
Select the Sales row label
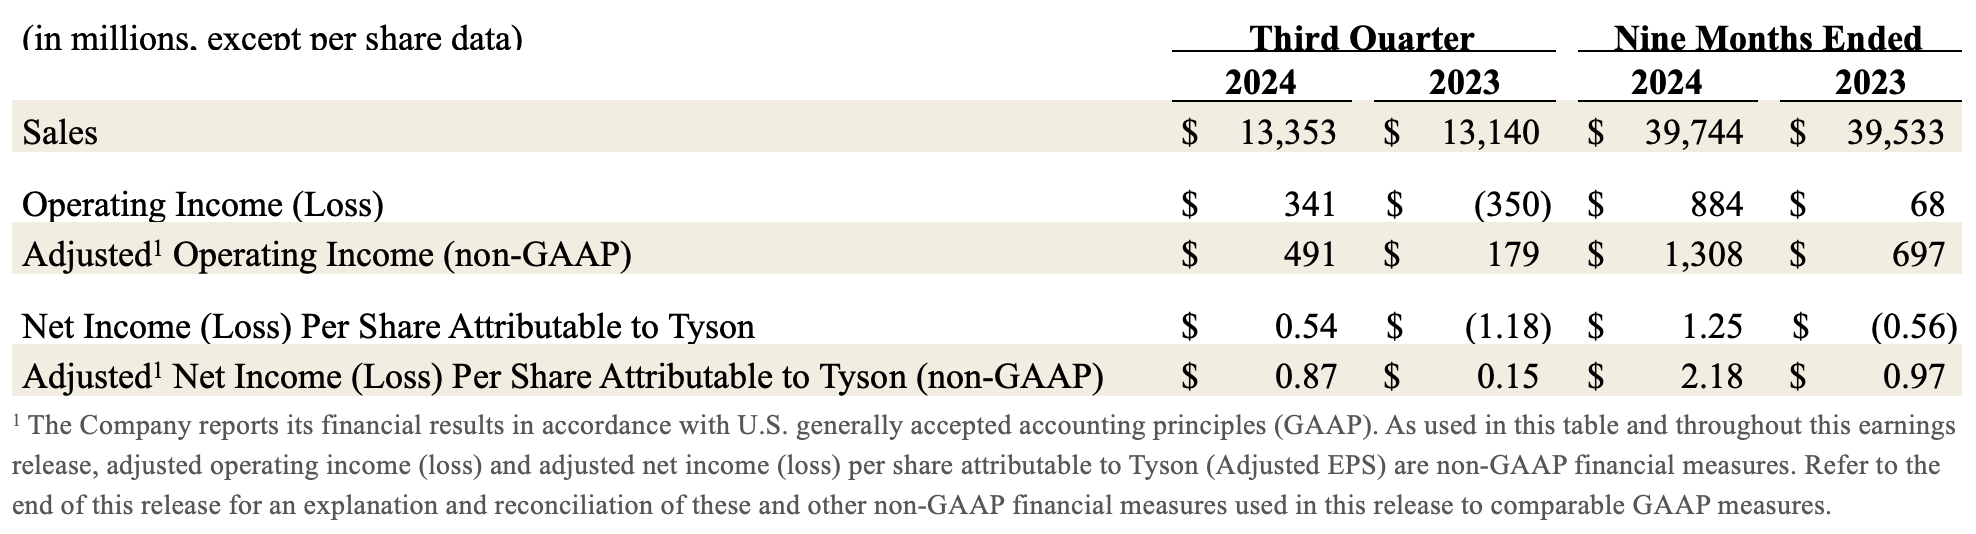(x=60, y=132)
